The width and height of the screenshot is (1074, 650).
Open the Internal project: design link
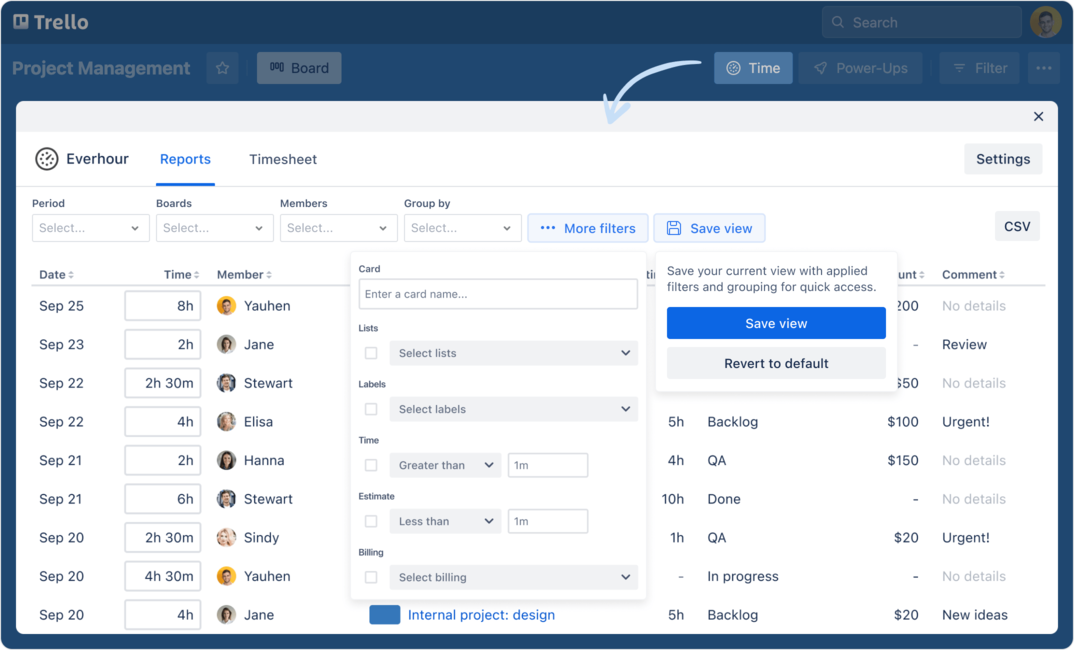[x=481, y=615]
